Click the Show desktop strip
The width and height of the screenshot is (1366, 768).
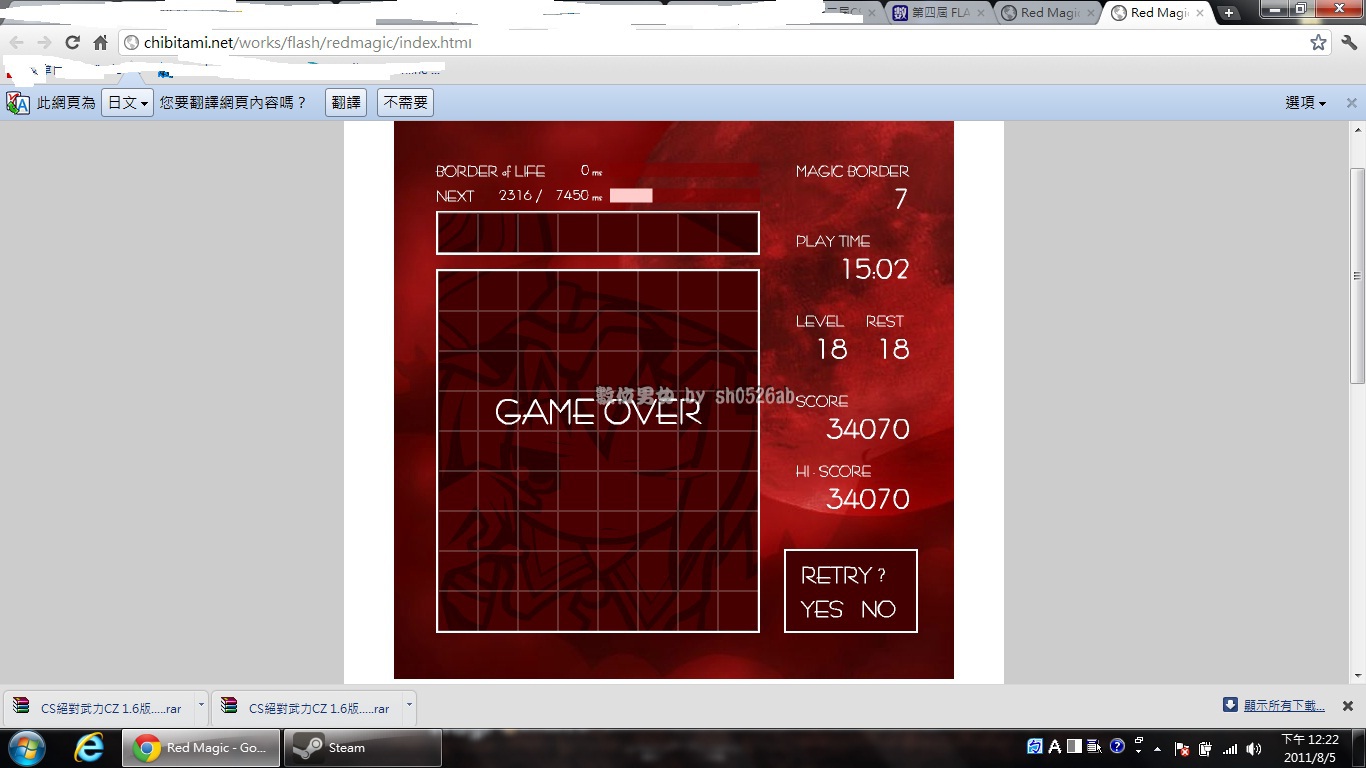point(1359,748)
